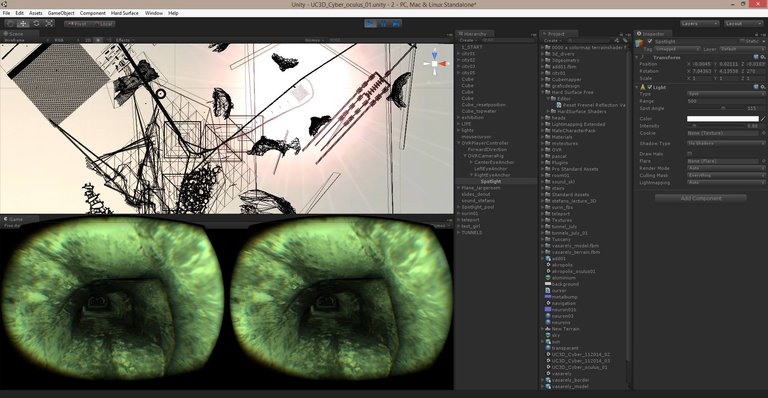Viewport: 768px width, 398px height.
Task: Click the Light component lamp icon
Action: point(643,87)
